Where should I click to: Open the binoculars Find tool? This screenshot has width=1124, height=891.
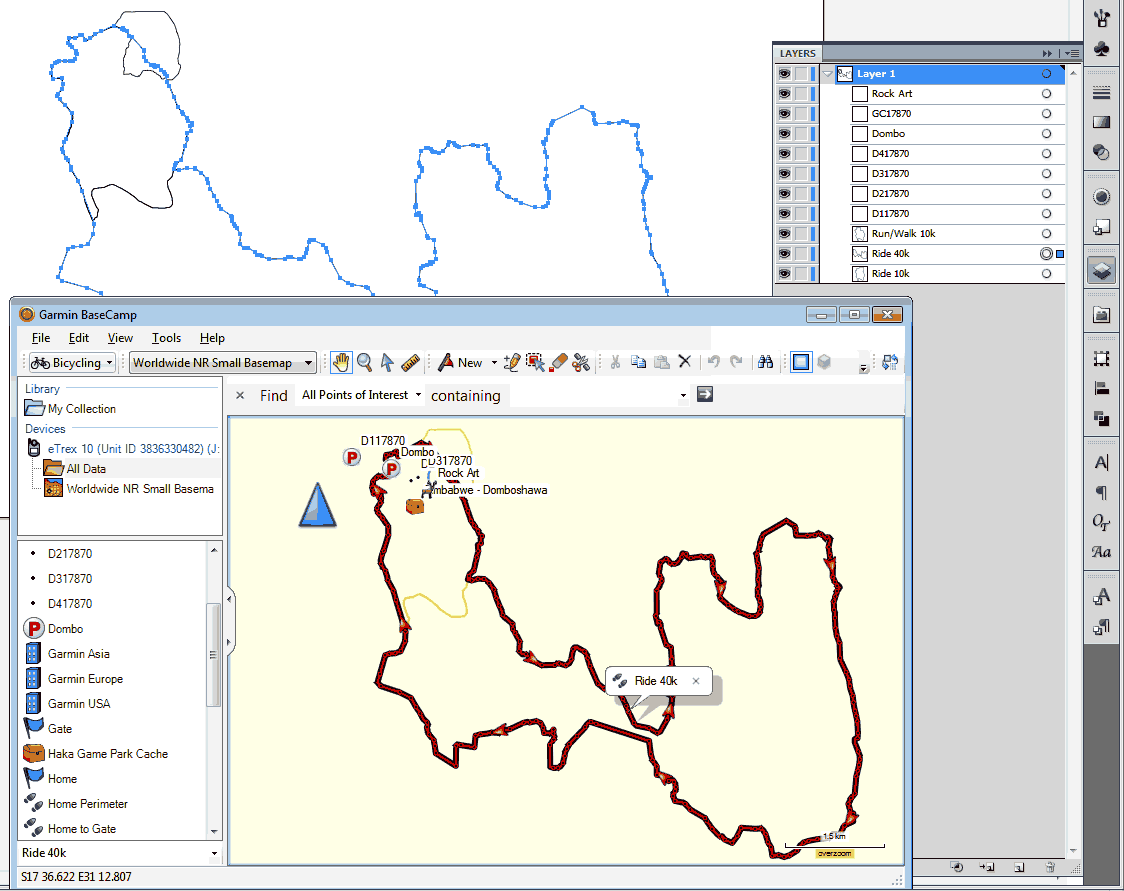[766, 362]
